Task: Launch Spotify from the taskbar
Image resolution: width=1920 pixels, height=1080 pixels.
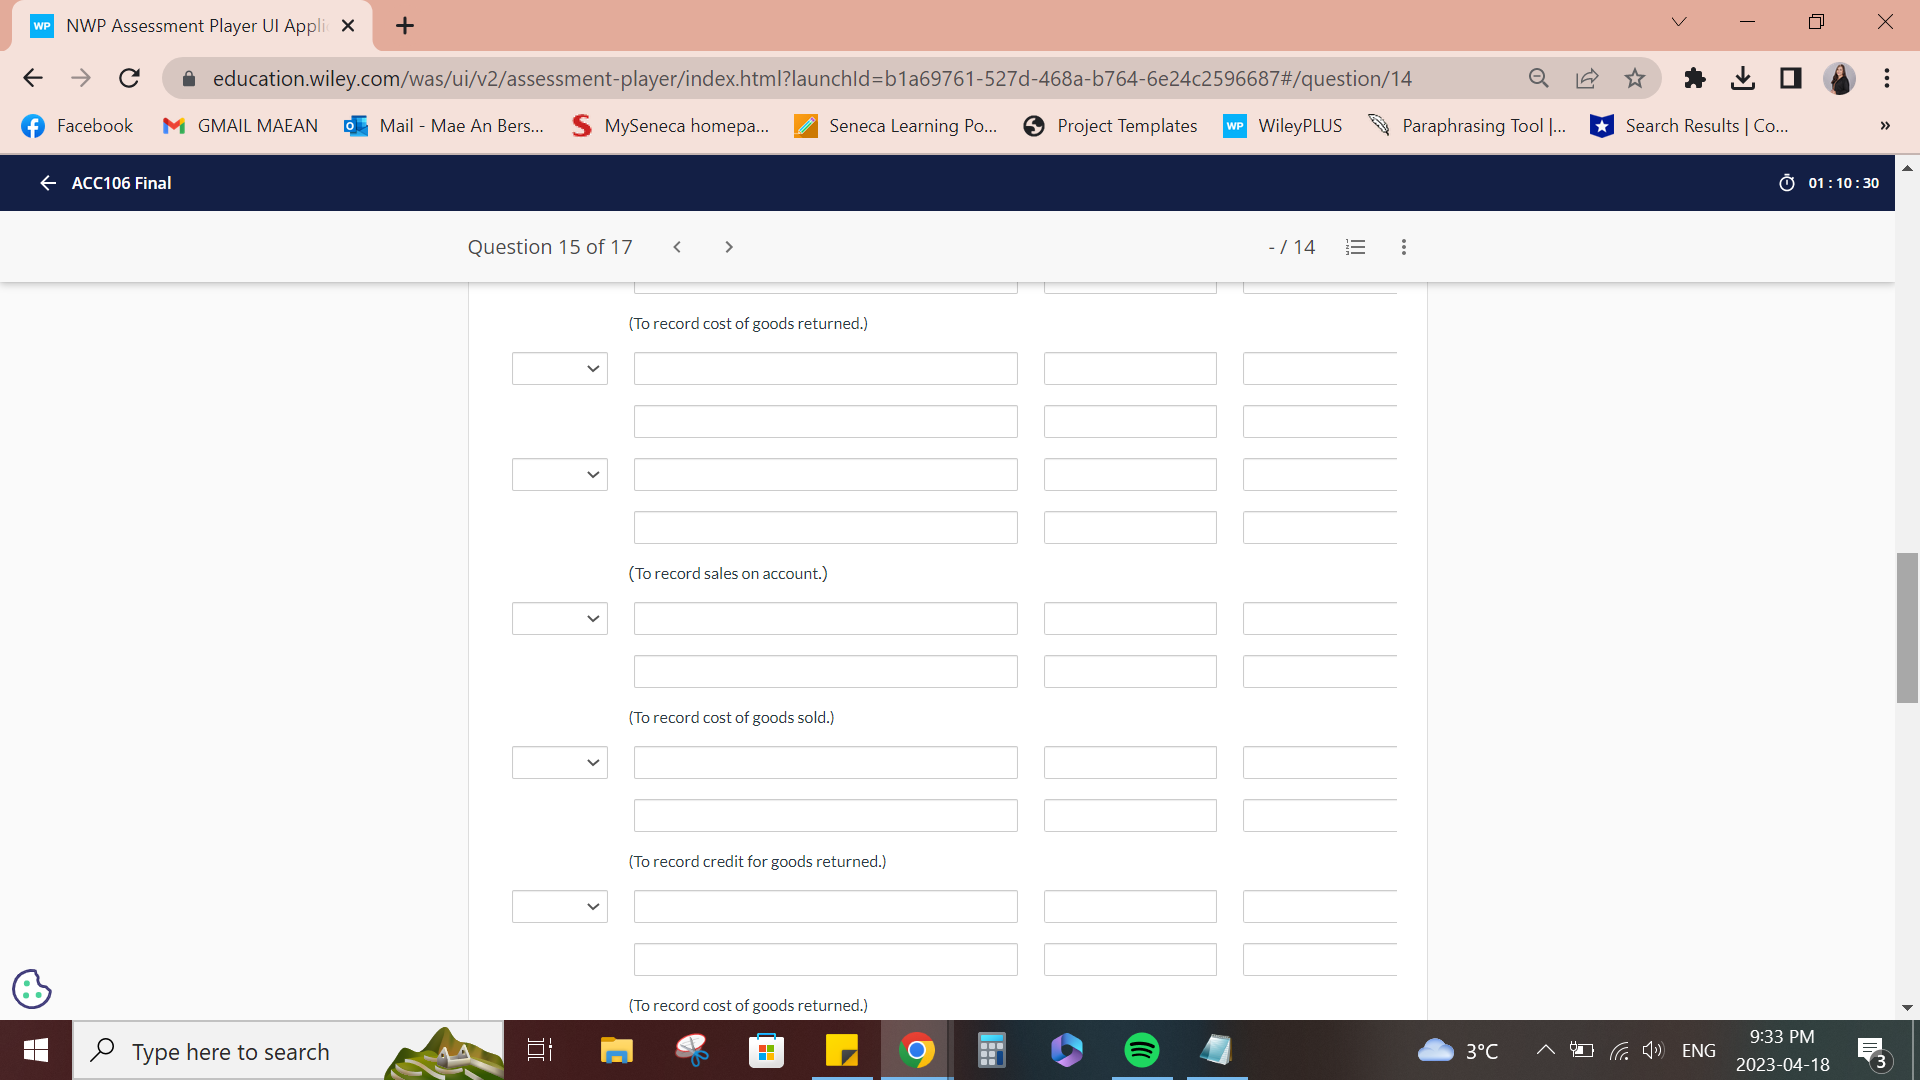Action: [1141, 1050]
